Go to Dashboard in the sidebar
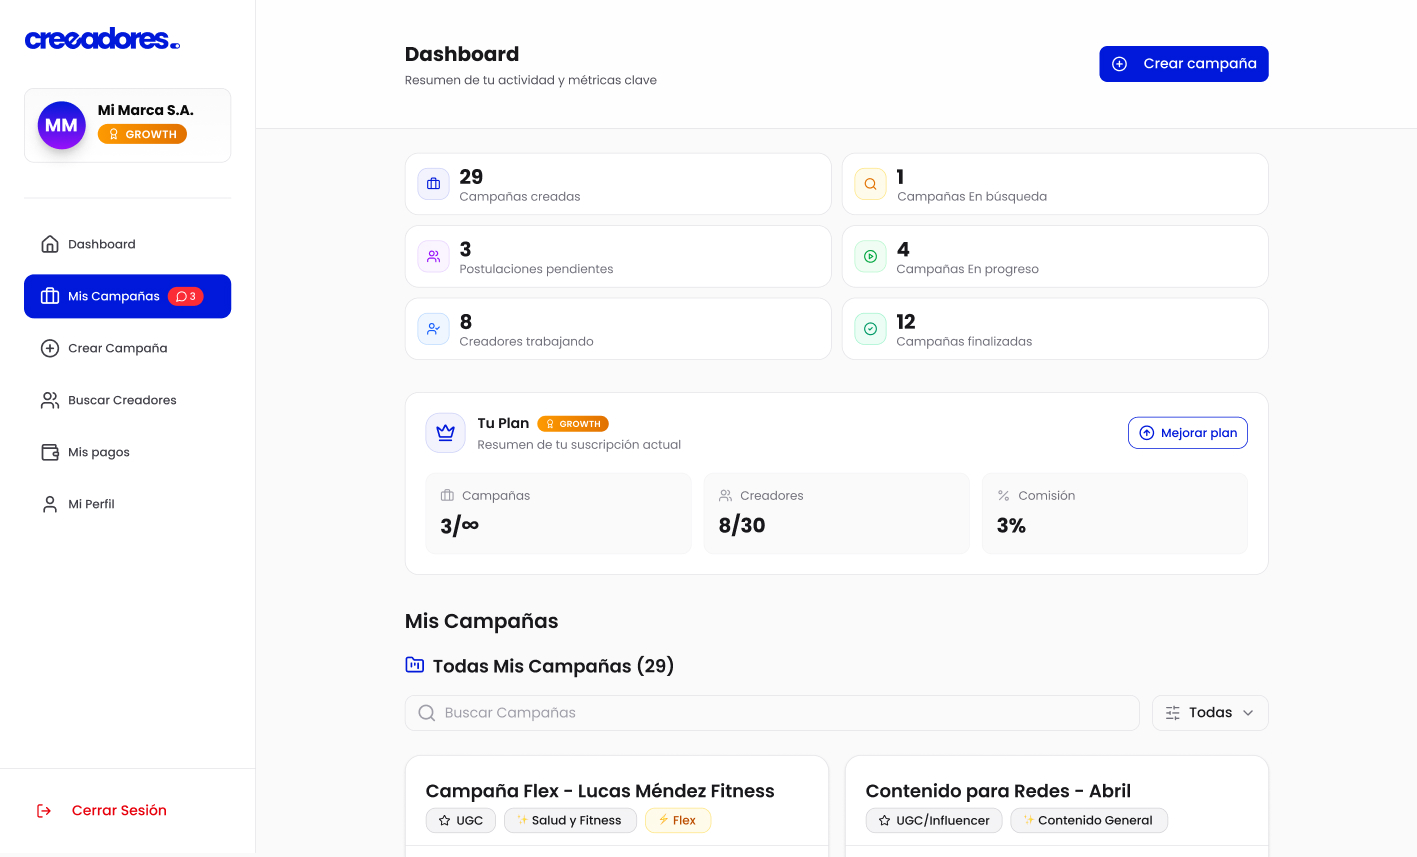 [x=101, y=244]
